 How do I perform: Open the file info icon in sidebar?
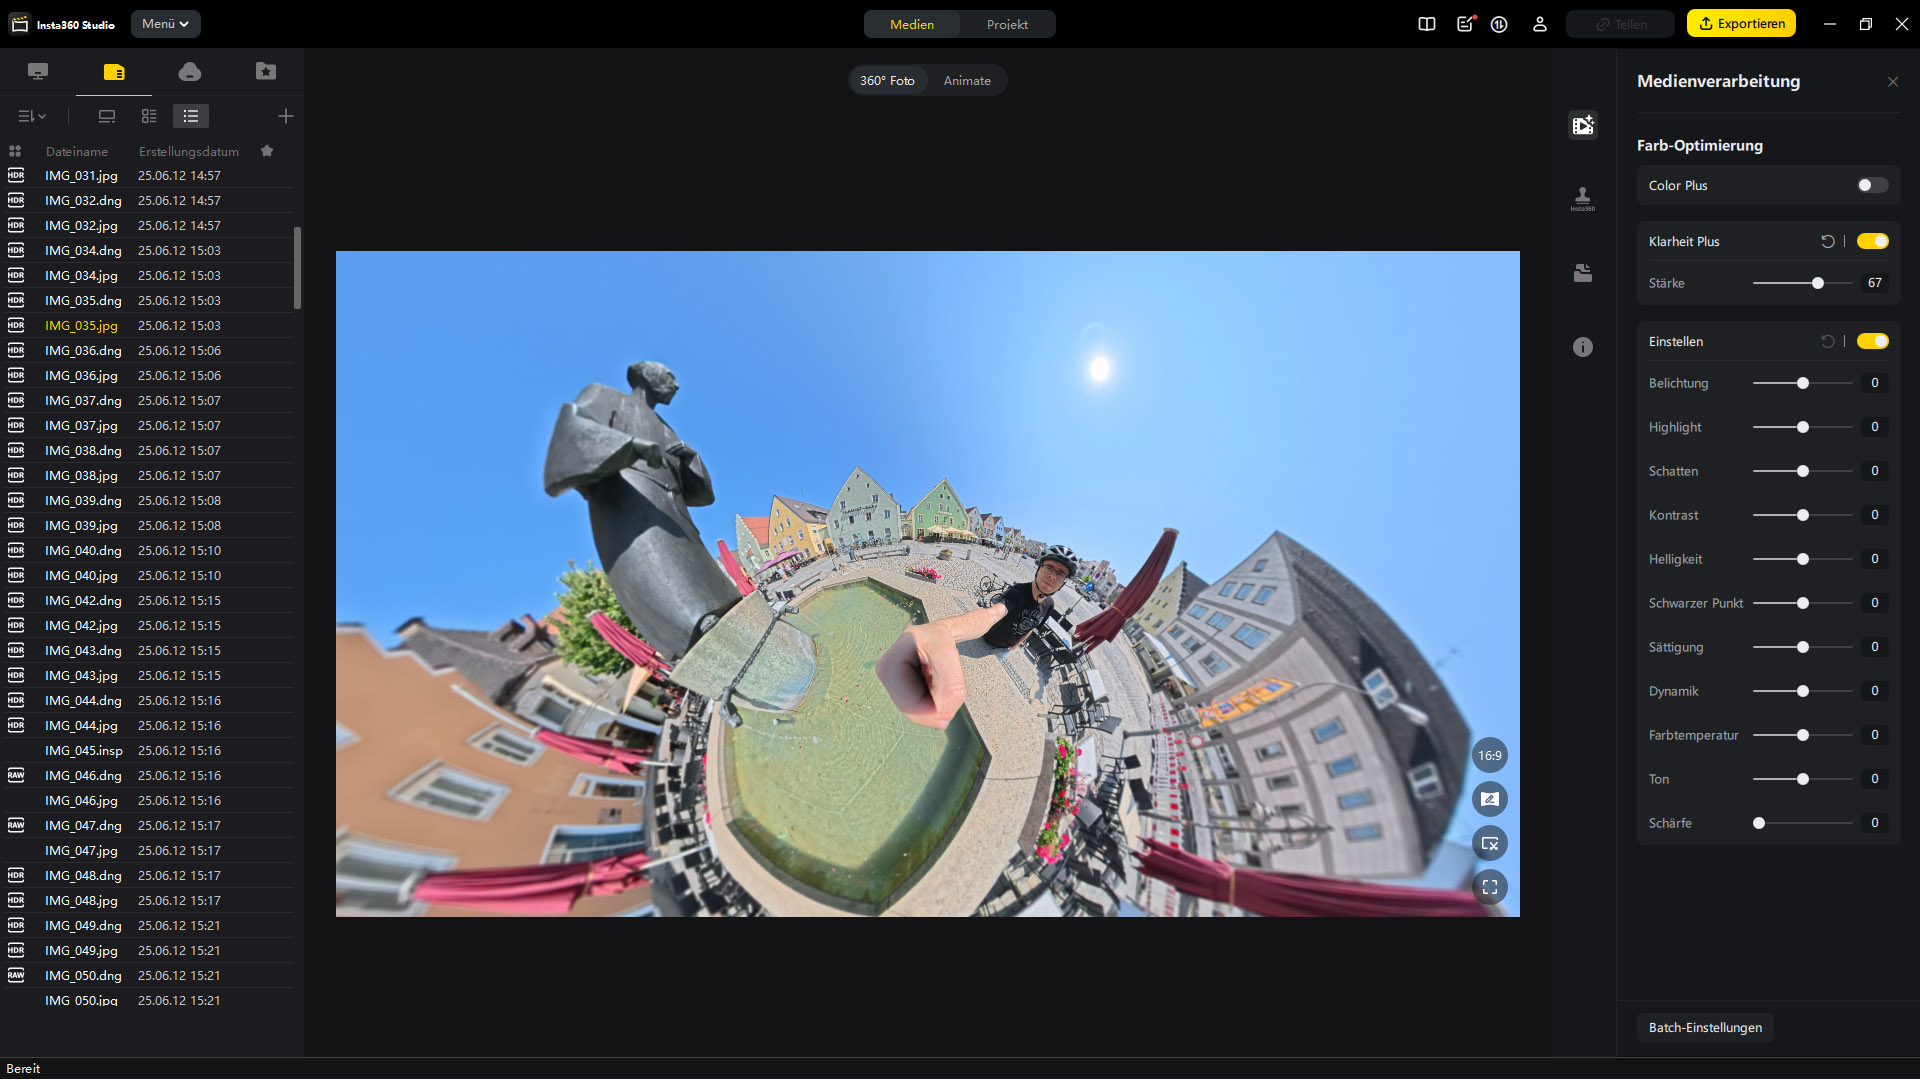click(x=1582, y=347)
